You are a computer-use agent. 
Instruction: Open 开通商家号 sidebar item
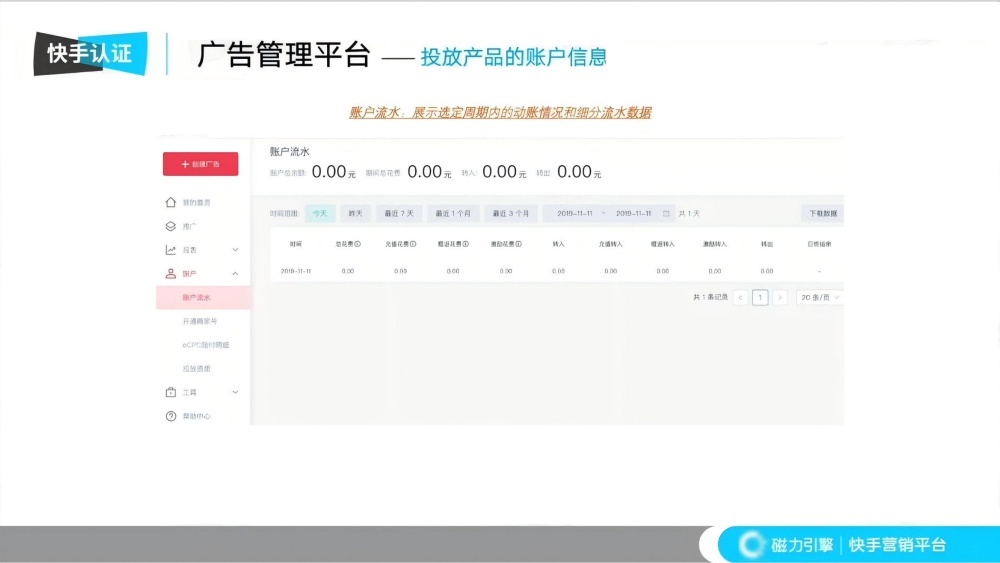200,321
